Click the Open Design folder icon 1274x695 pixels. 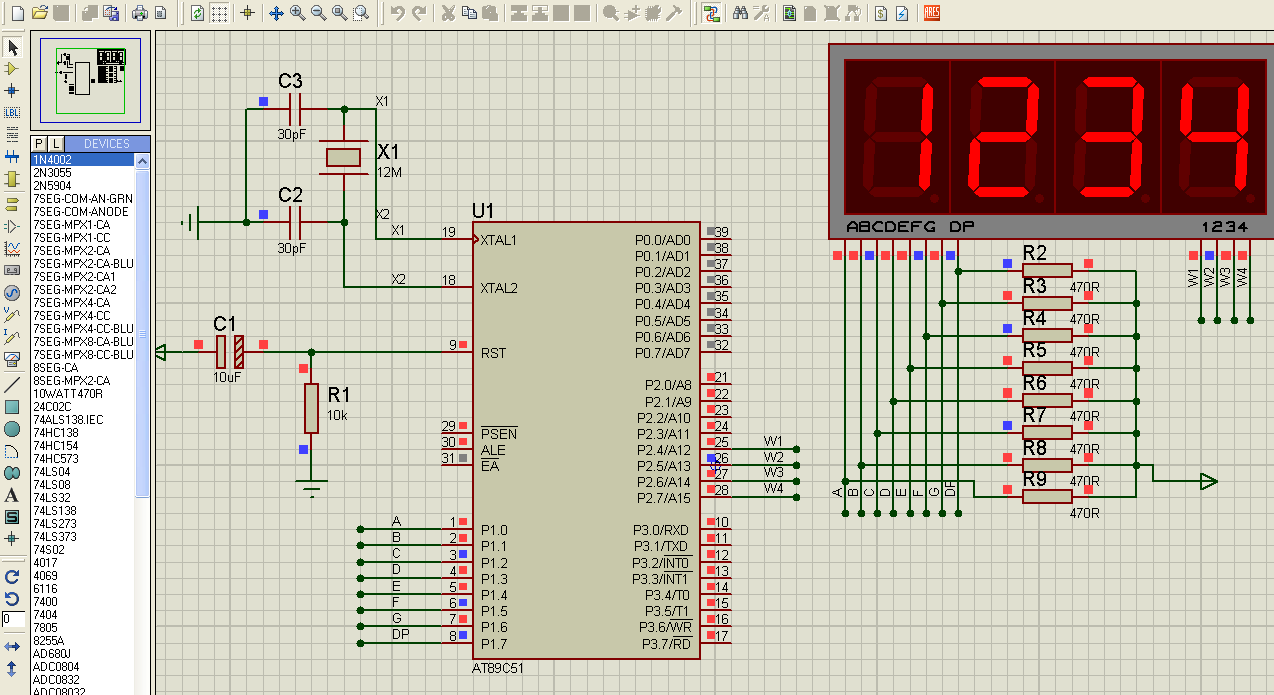click(x=40, y=13)
